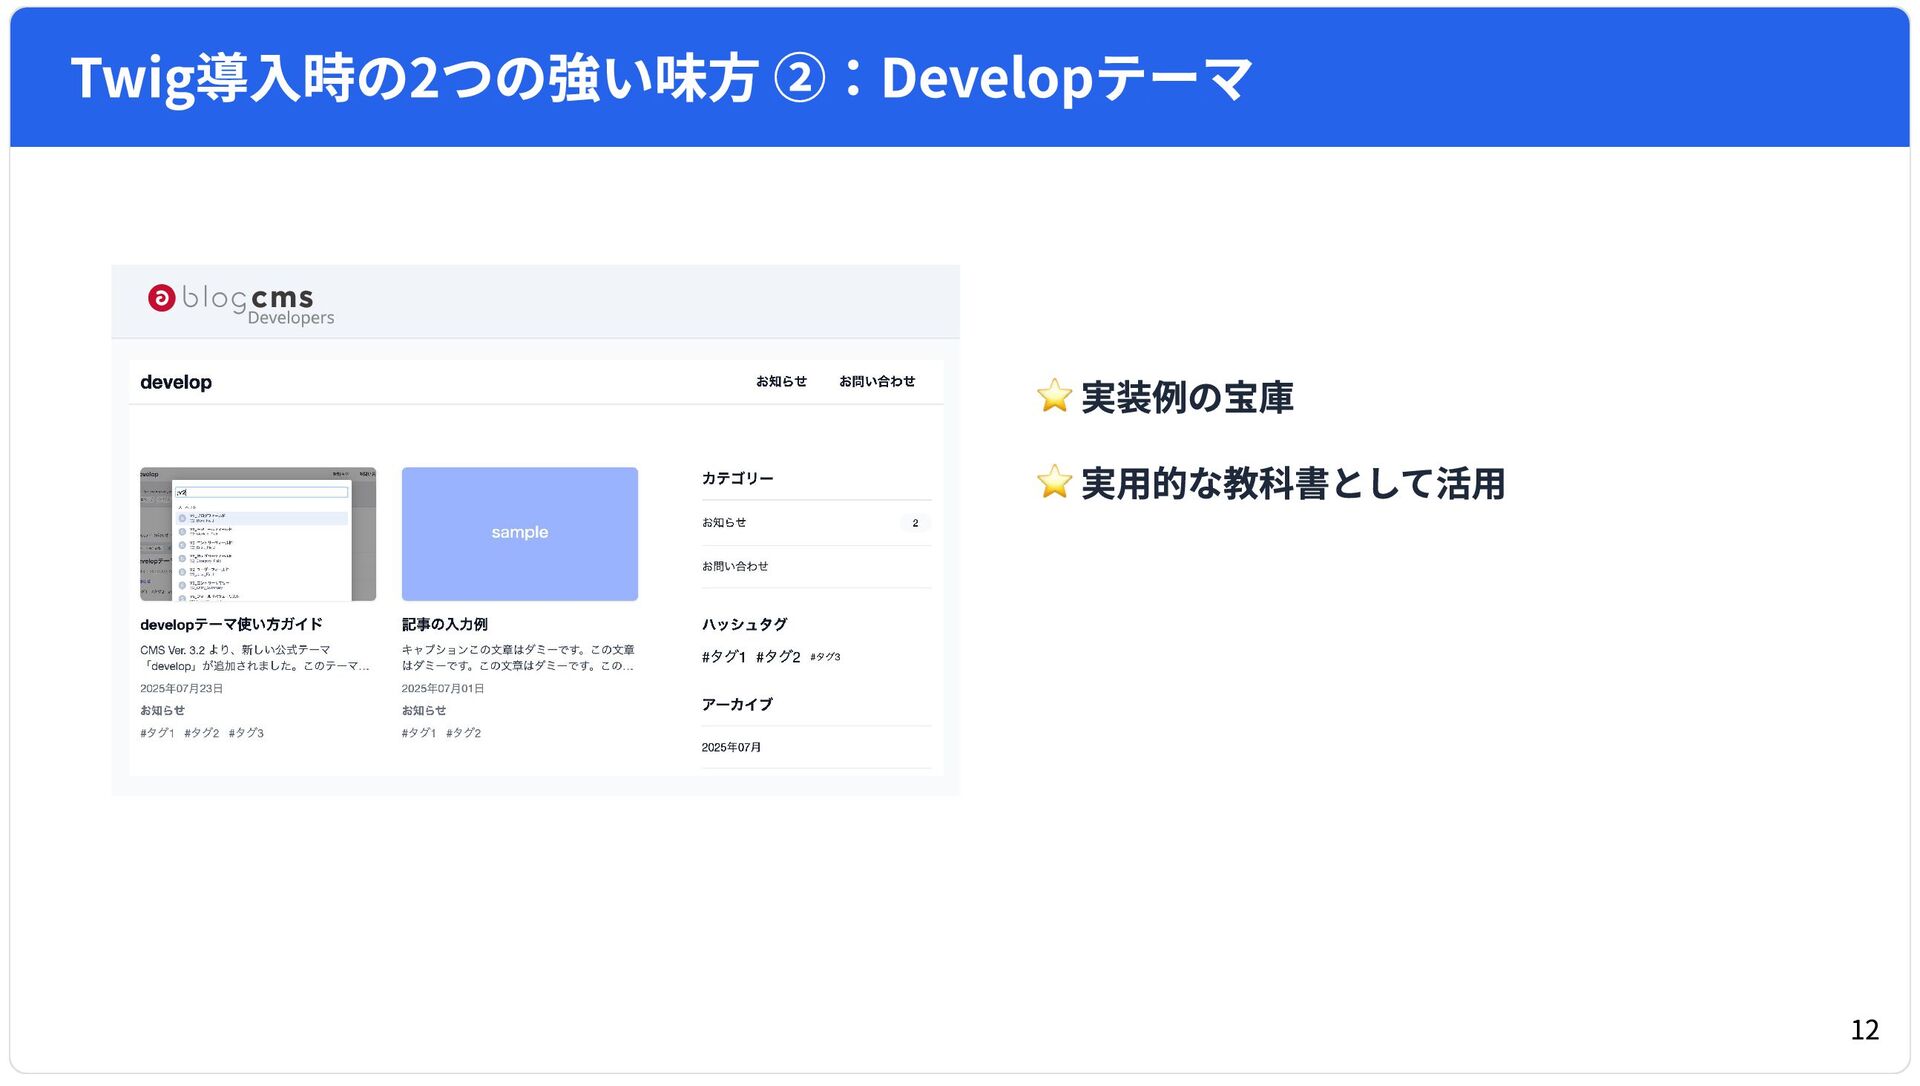Open the お知らせ navigation menu item

pyautogui.click(x=781, y=382)
